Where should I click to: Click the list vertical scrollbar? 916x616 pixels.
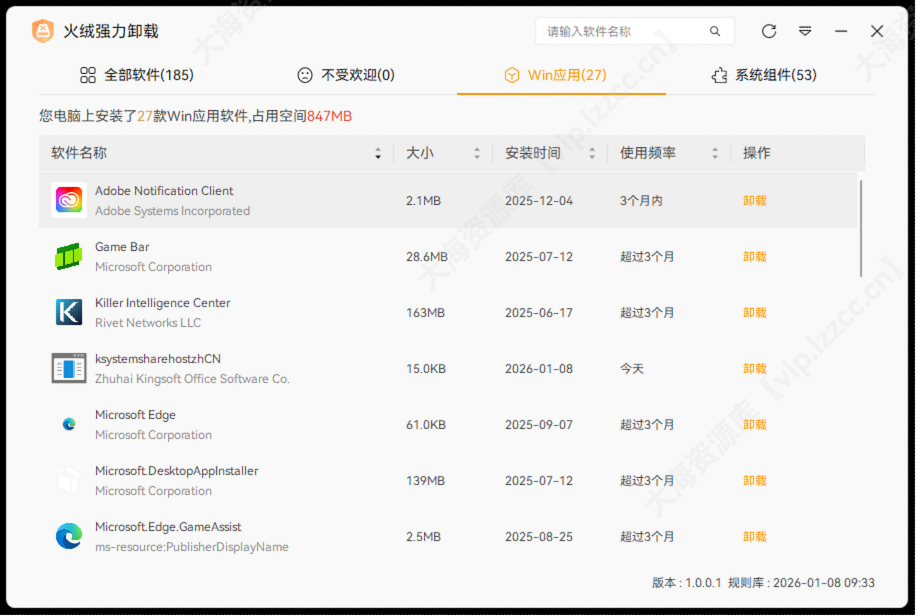pos(861,229)
